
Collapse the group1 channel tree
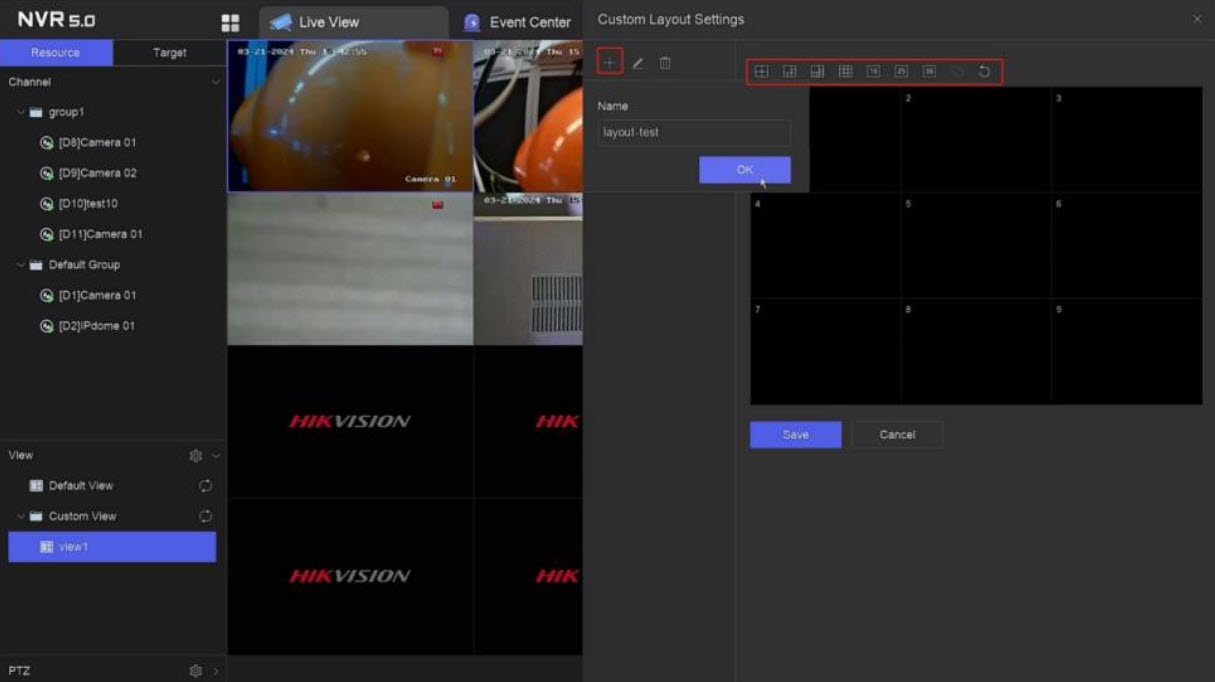pyautogui.click(x=21, y=112)
